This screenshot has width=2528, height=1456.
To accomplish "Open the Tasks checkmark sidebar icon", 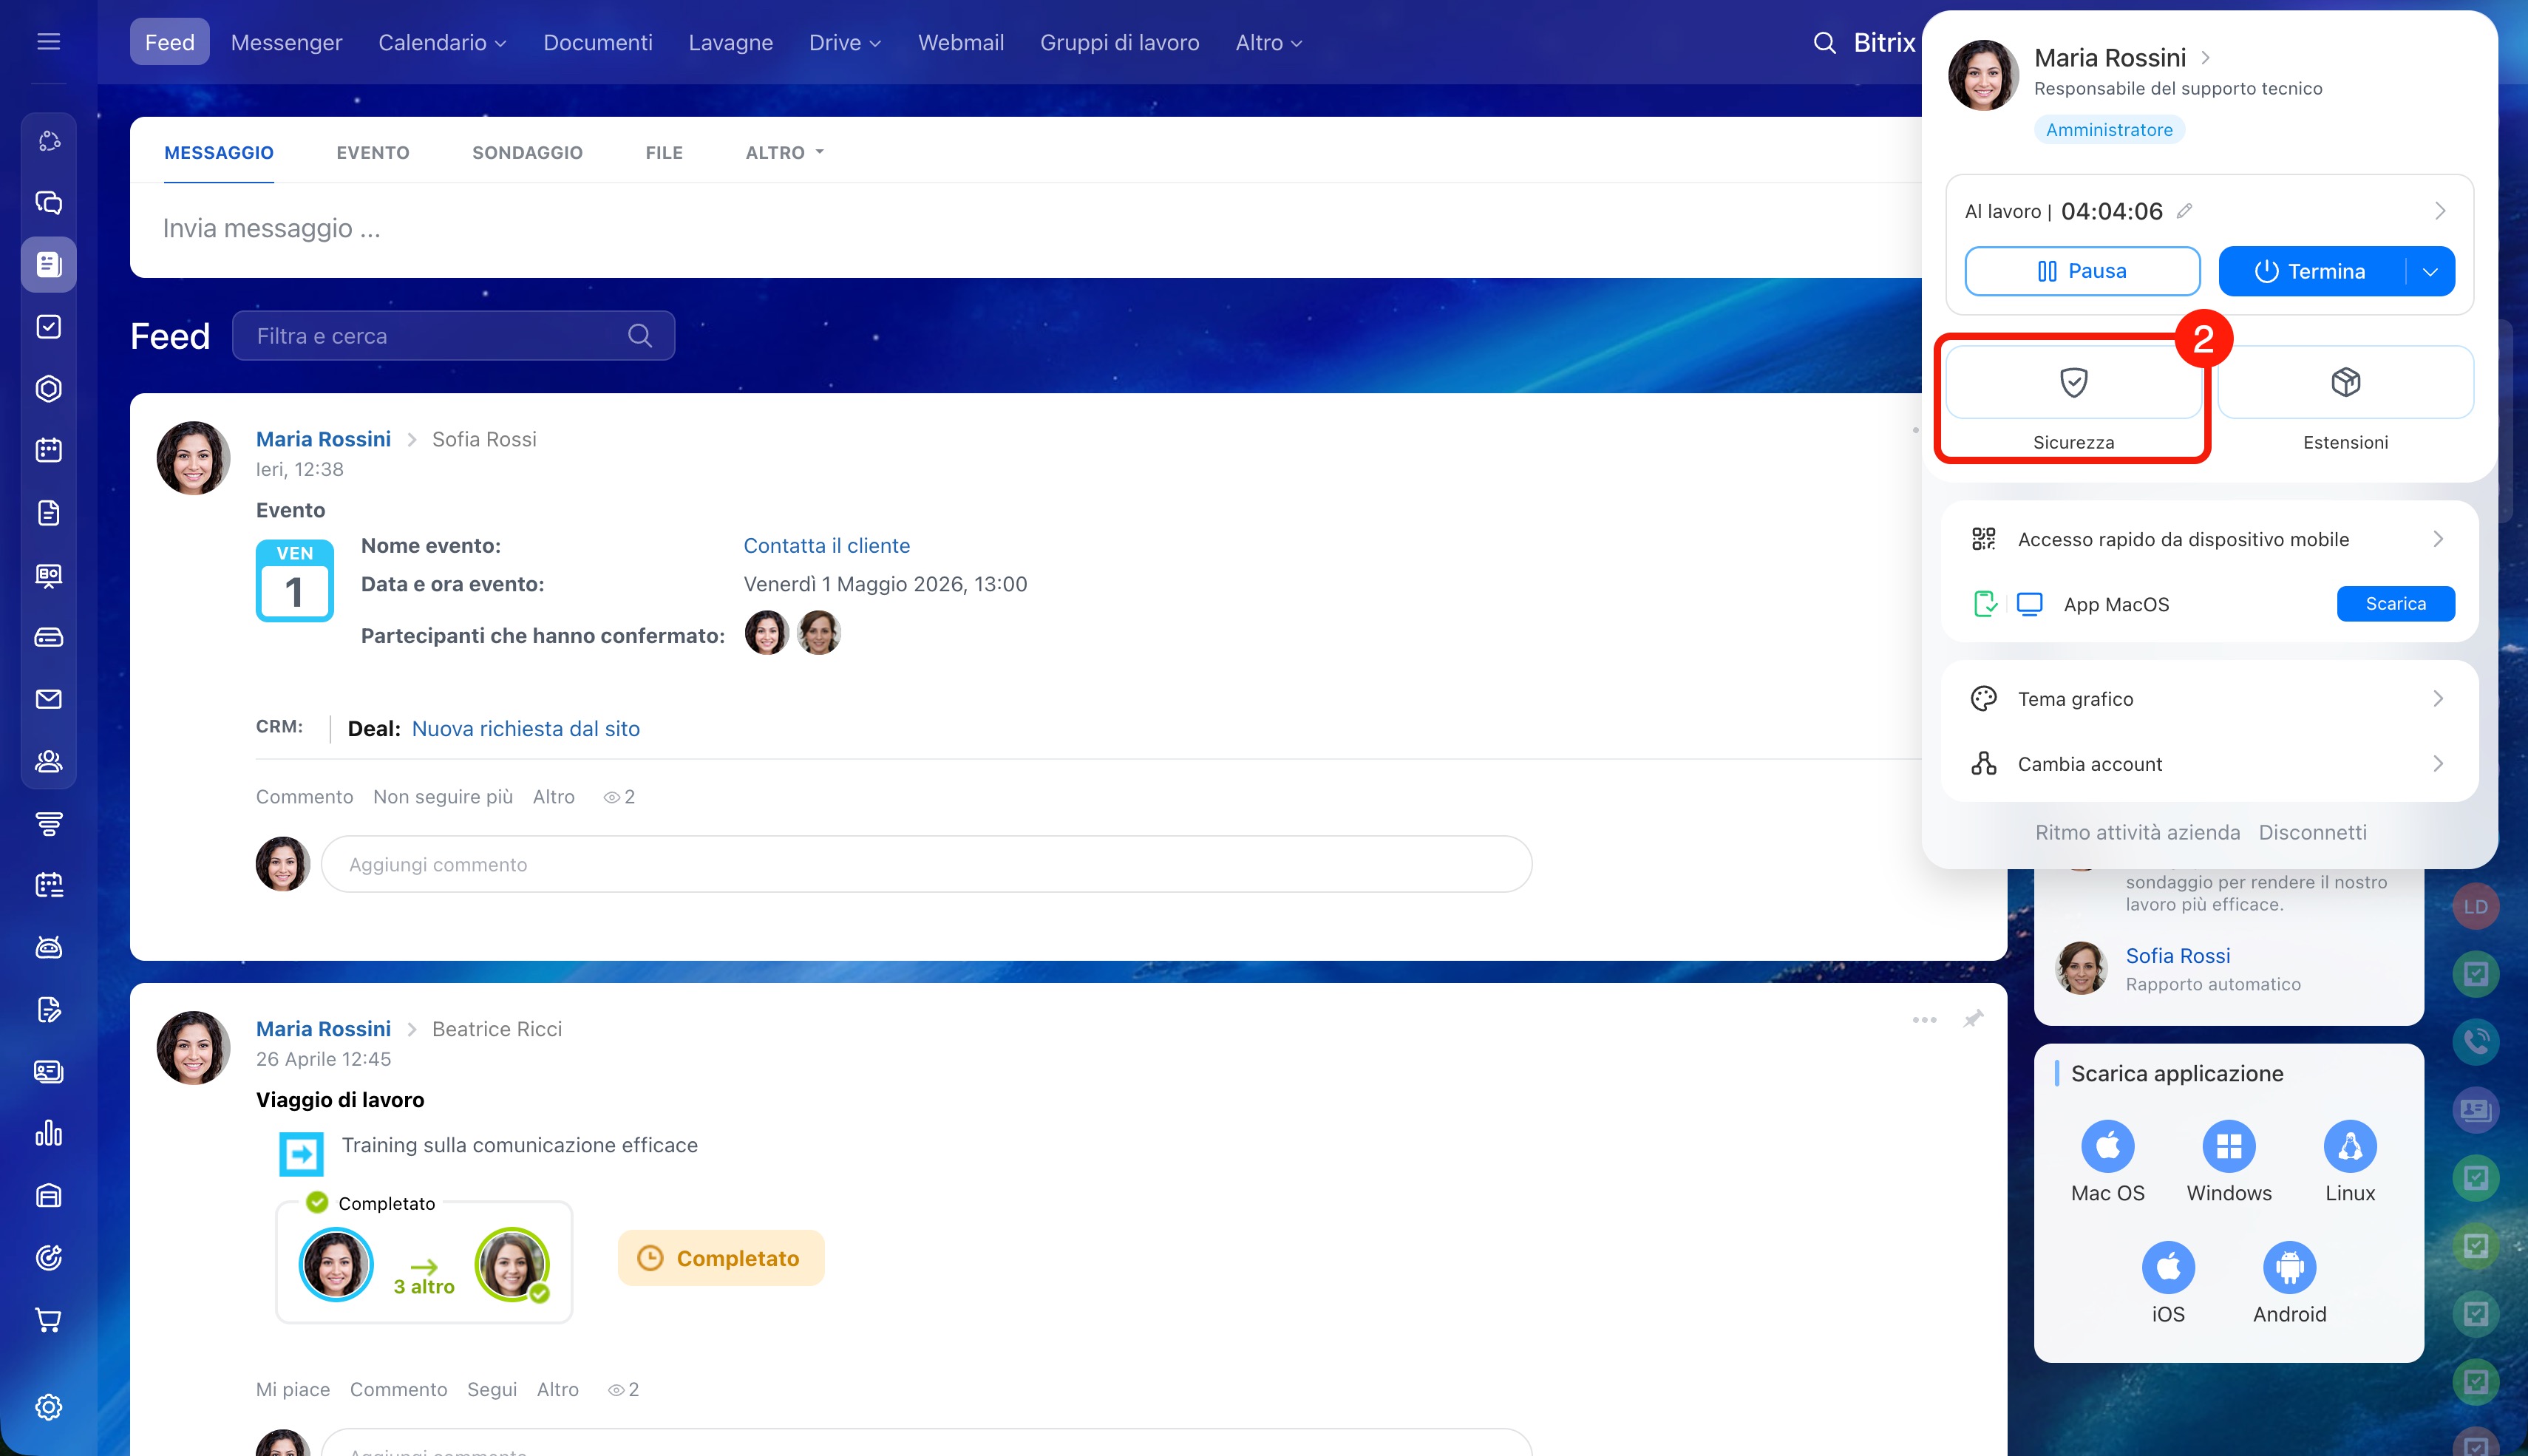I will (48, 327).
